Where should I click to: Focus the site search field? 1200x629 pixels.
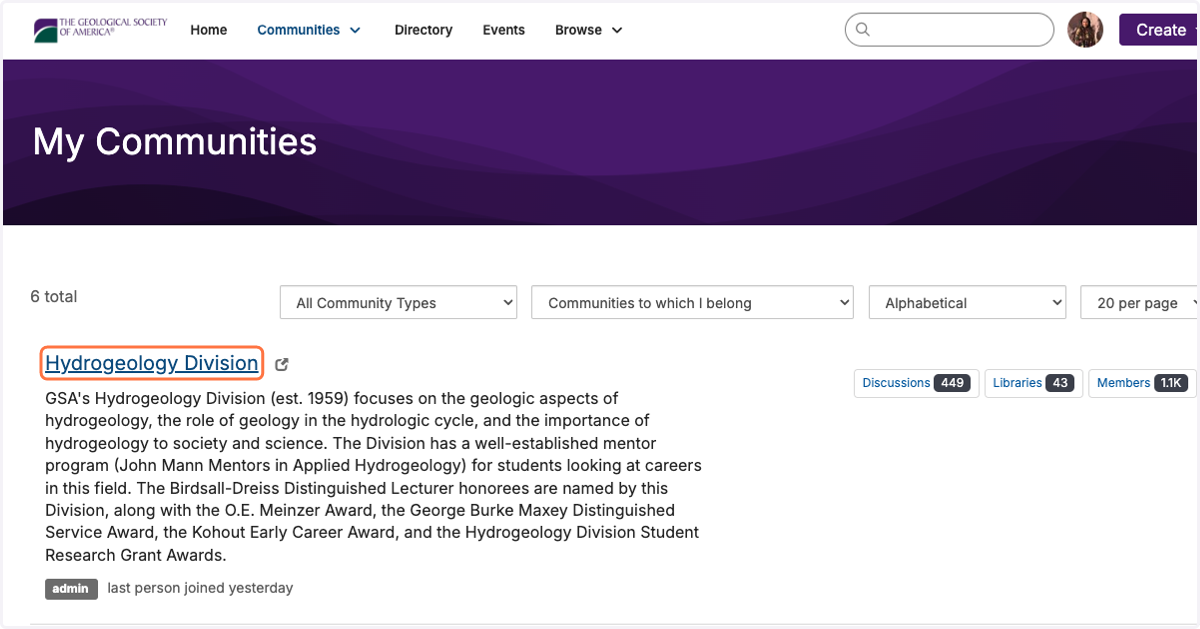(x=949, y=30)
